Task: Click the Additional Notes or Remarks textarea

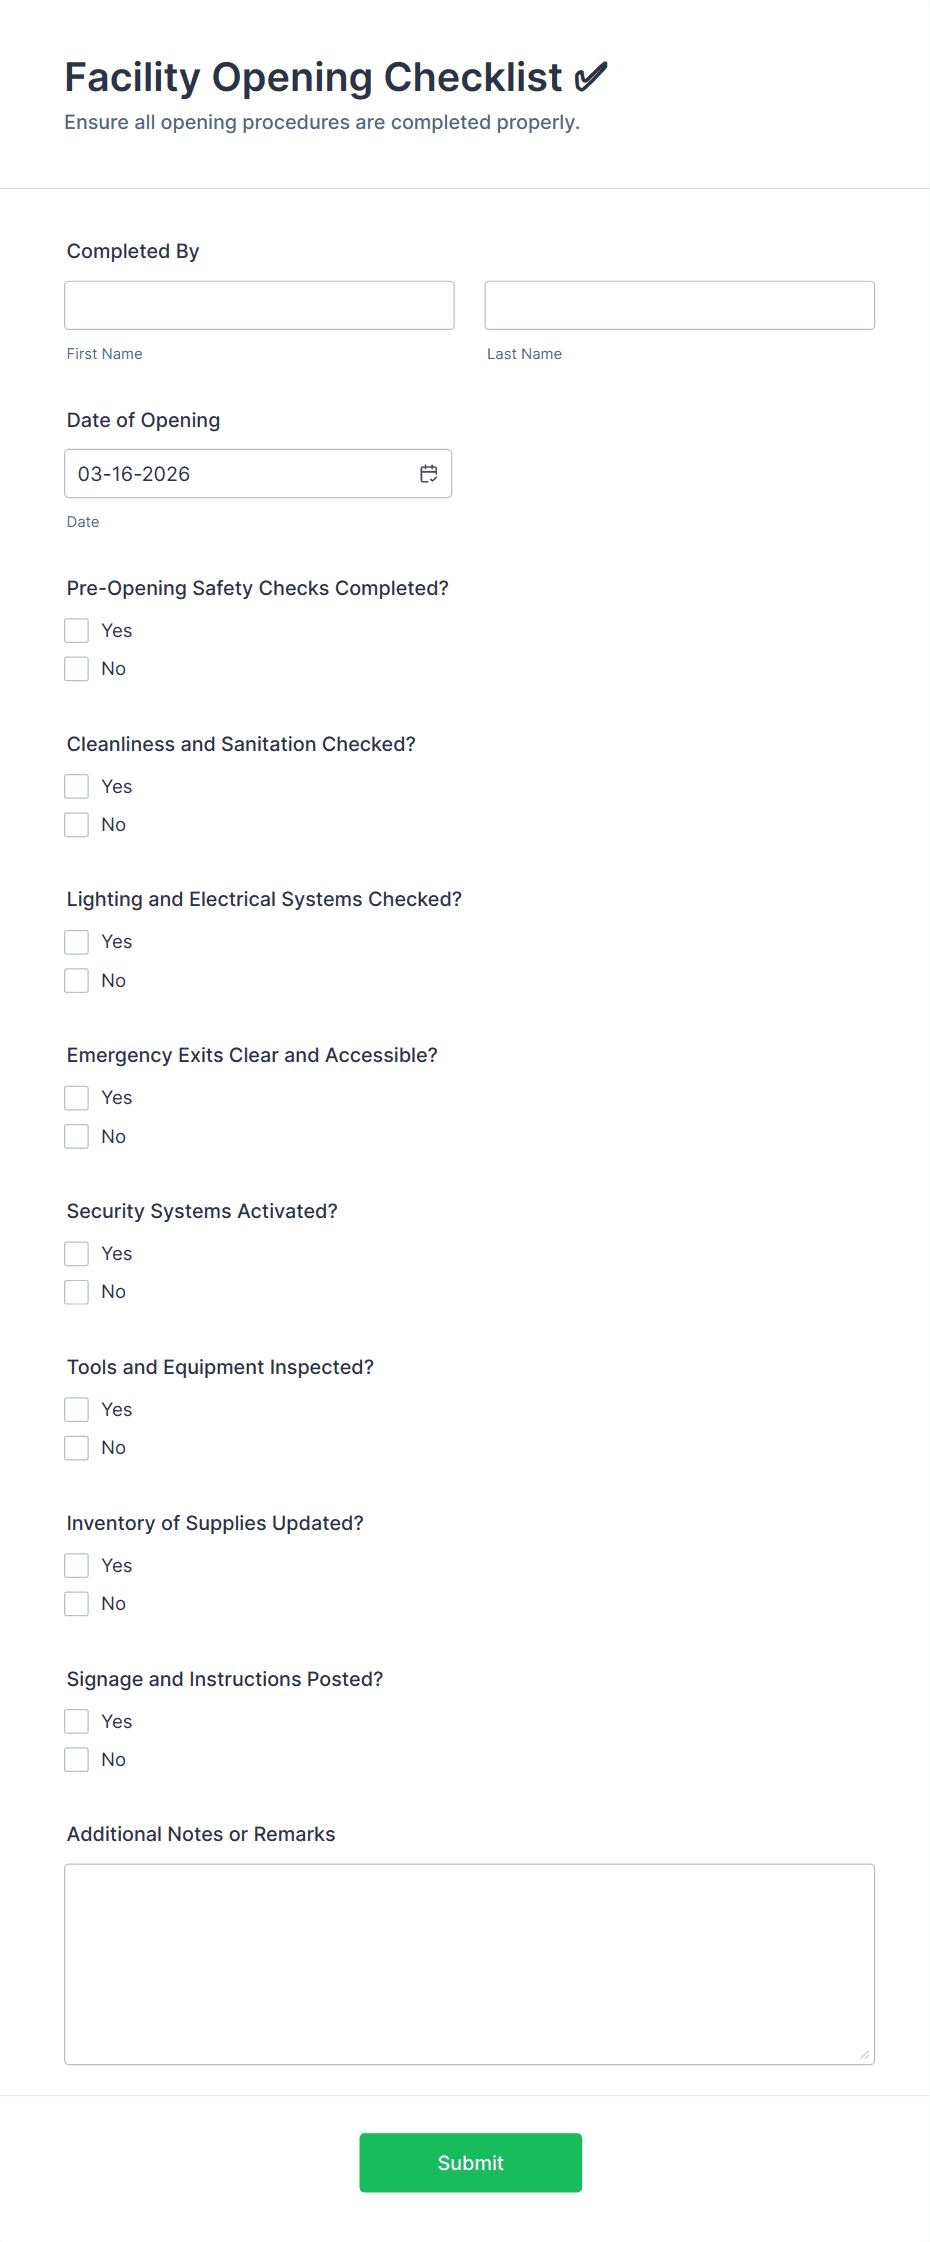Action: coord(470,1964)
